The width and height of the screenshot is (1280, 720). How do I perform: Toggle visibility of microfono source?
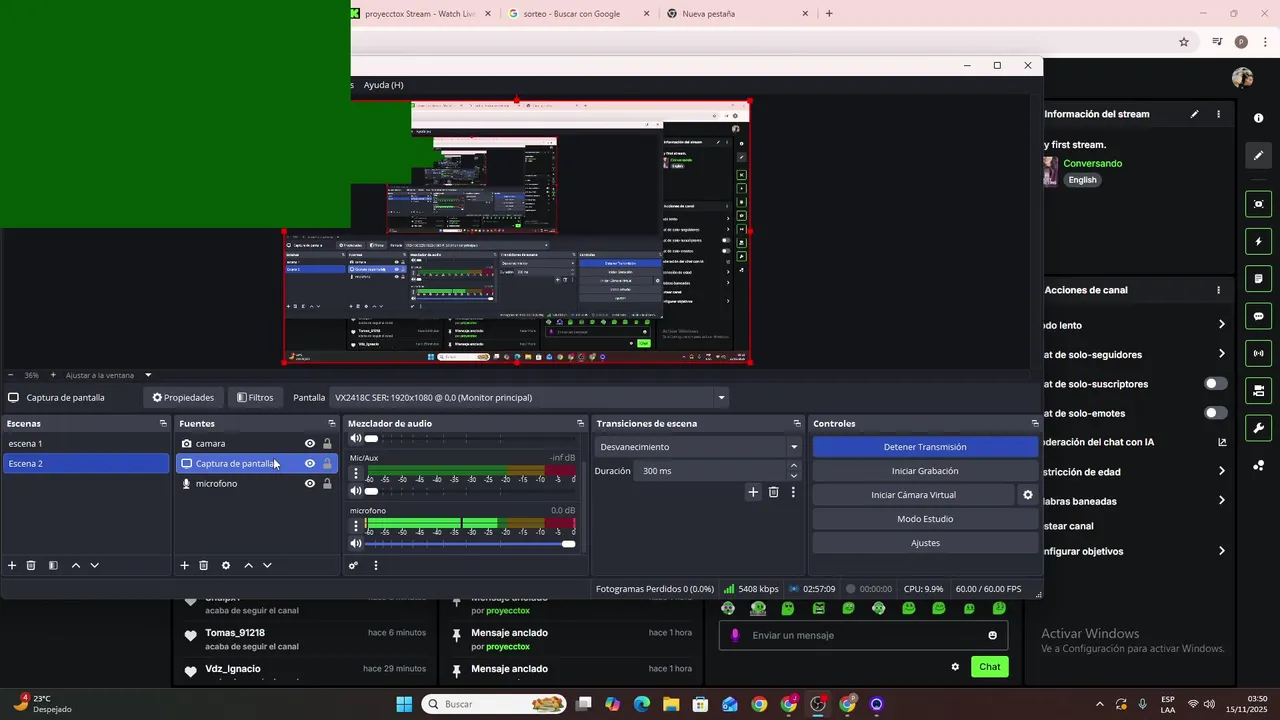pyautogui.click(x=310, y=484)
